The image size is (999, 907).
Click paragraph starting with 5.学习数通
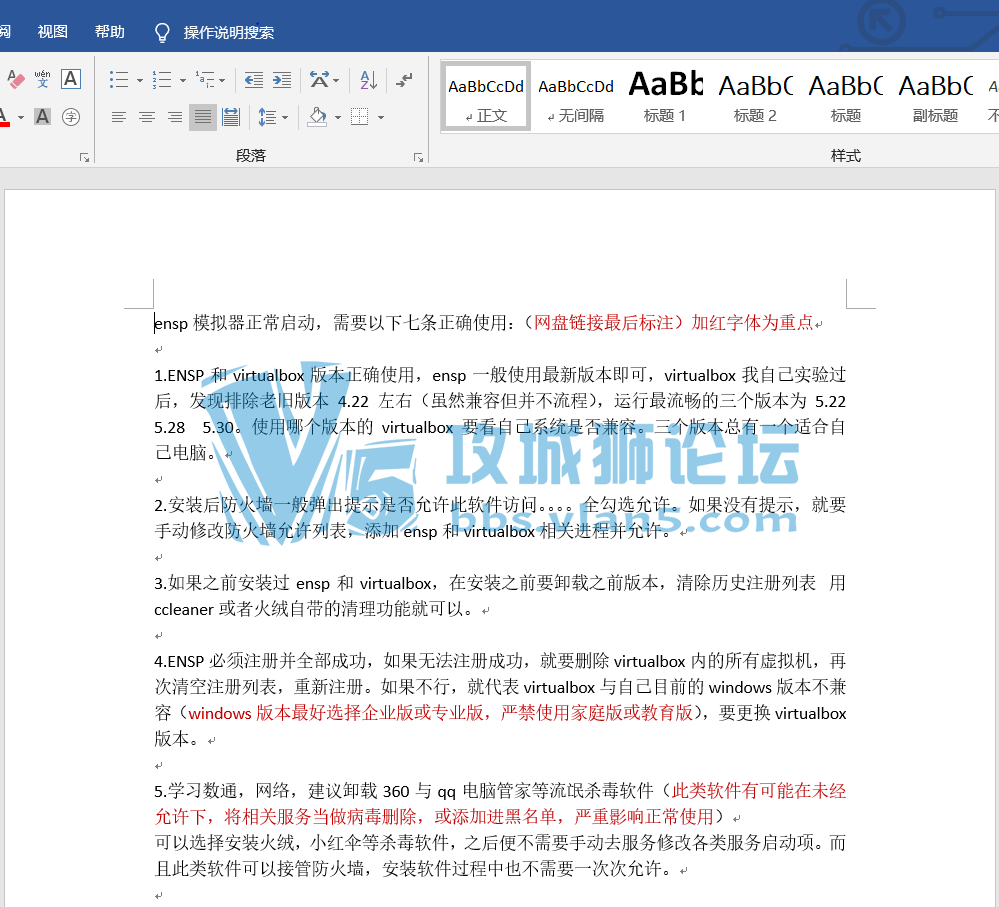tap(500, 803)
